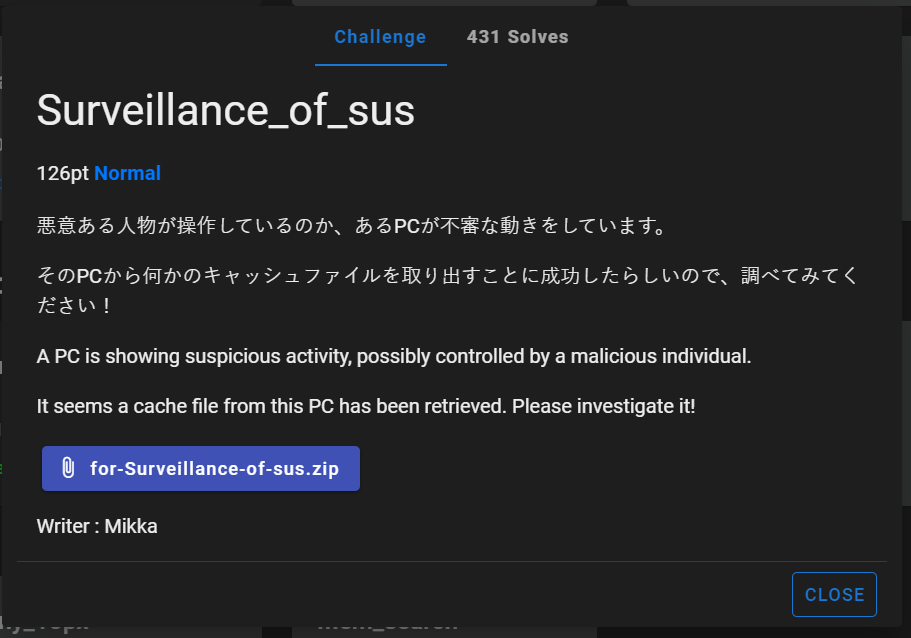Switch to the Challenge tab
The height and width of the screenshot is (638, 911).
[381, 37]
